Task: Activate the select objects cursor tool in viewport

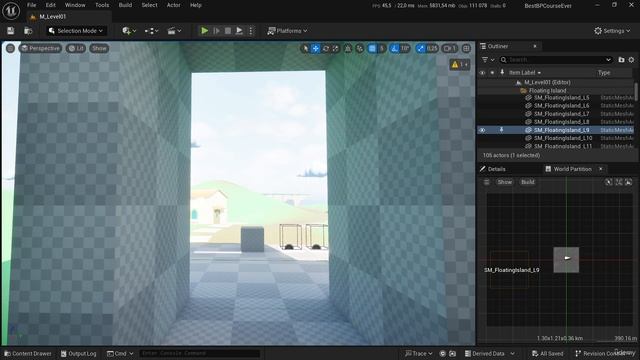Action: pyautogui.click(x=305, y=48)
